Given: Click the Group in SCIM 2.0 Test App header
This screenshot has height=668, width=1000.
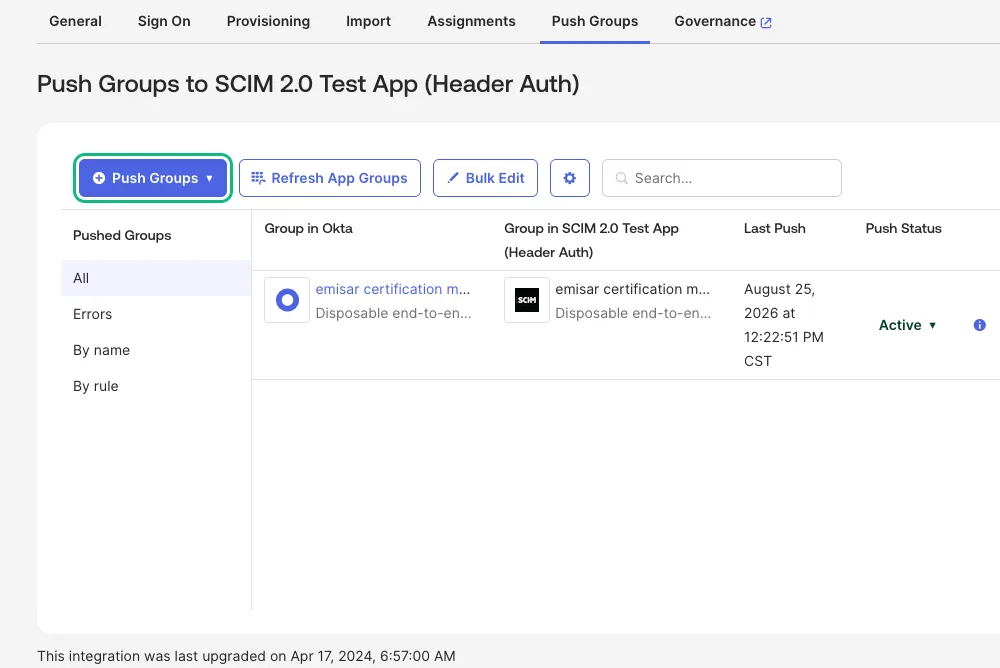Looking at the screenshot, I should (x=591, y=240).
